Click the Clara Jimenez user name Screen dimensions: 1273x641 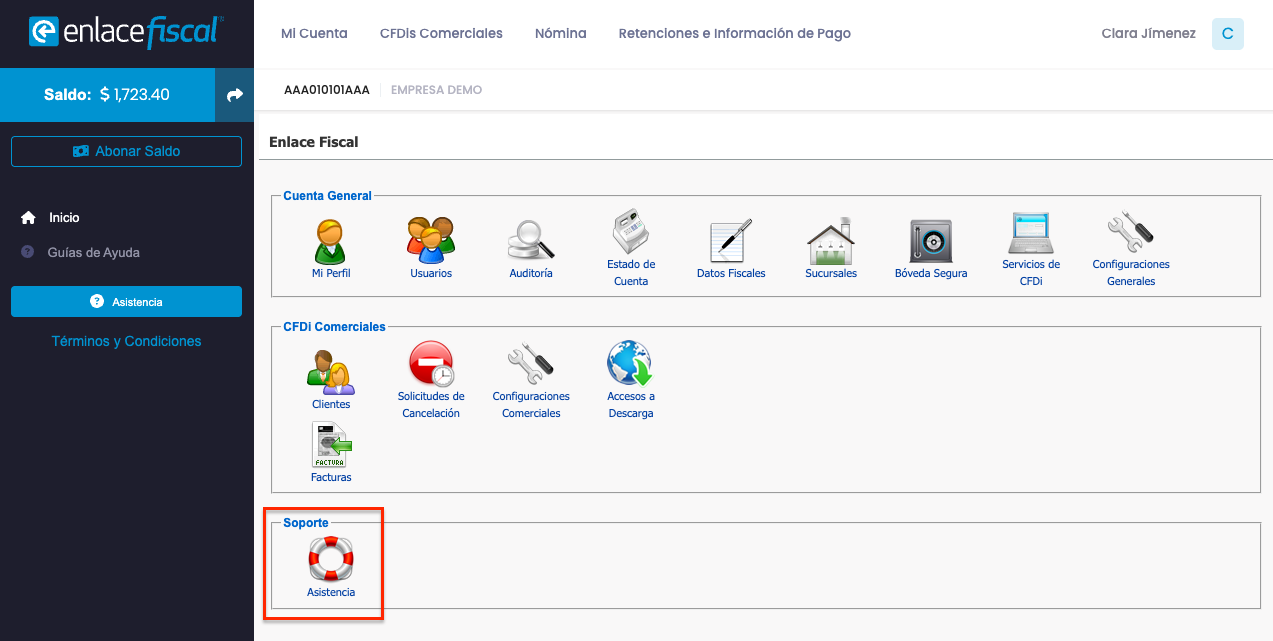[1148, 33]
